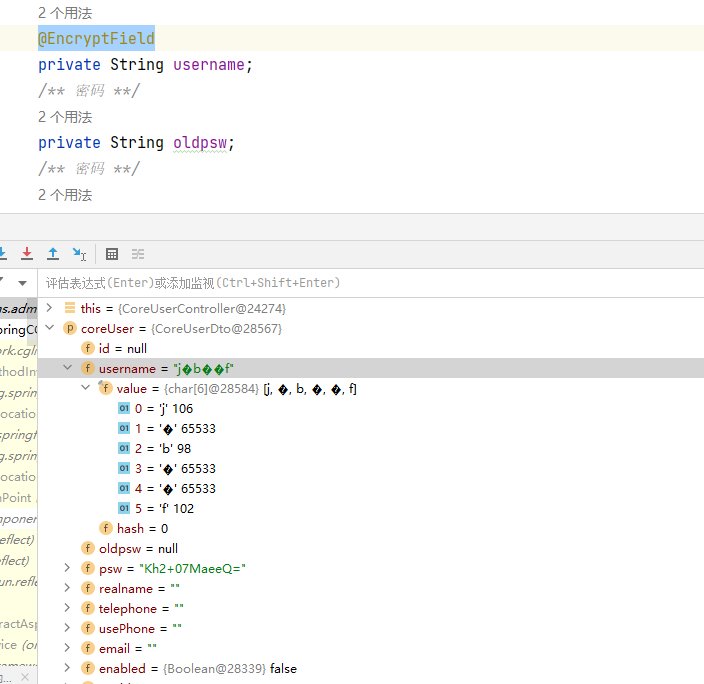Collapse the username field node

point(68,368)
